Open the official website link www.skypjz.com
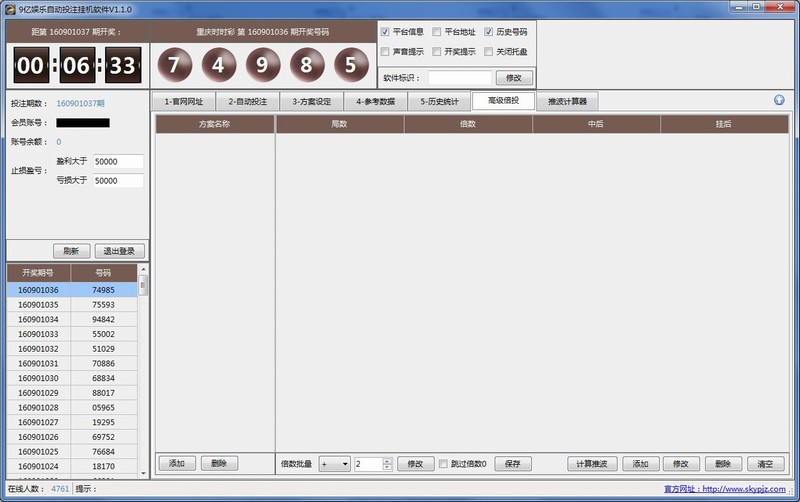The width and height of the screenshot is (800, 502). (745, 489)
